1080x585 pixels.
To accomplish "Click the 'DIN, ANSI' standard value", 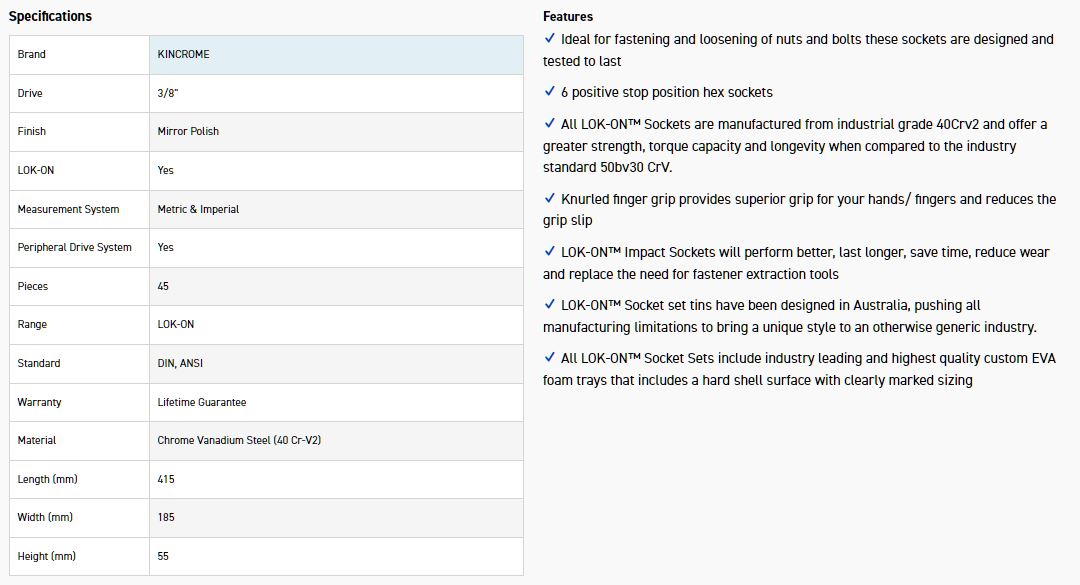I will [180, 363].
